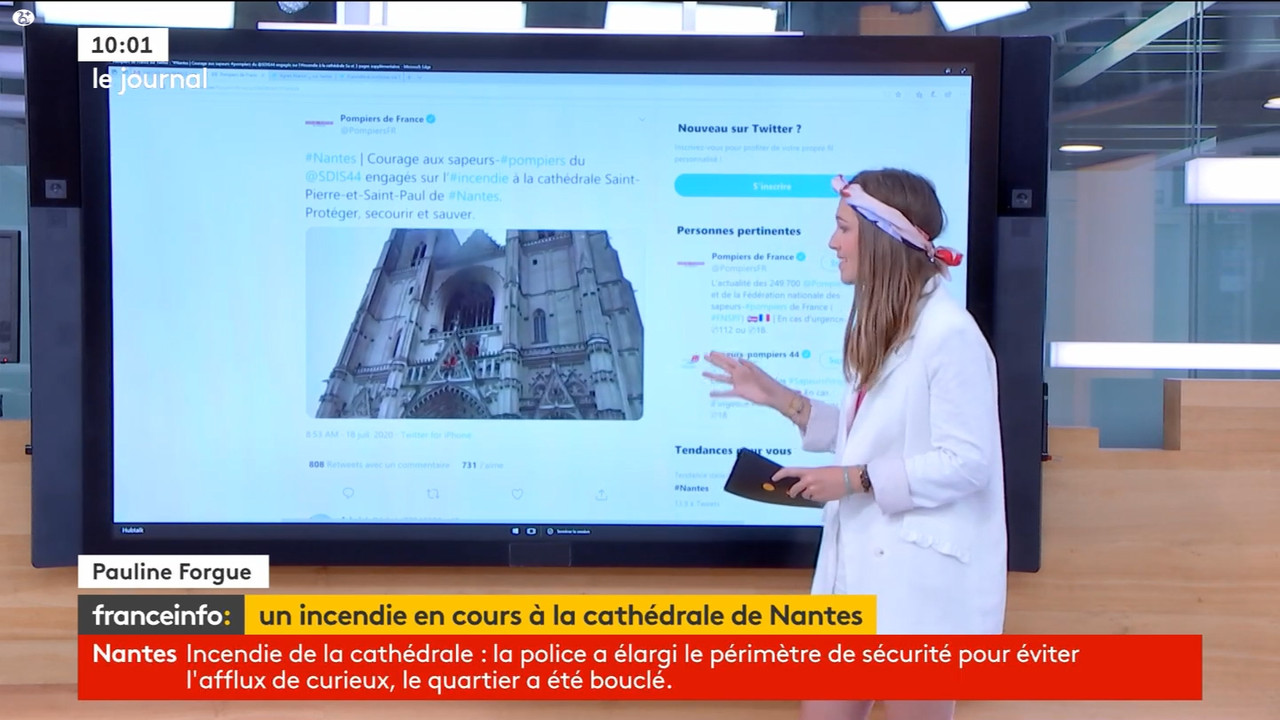
Task: Open the #Nantes trend under Tendances pour vous
Action: [x=692, y=488]
